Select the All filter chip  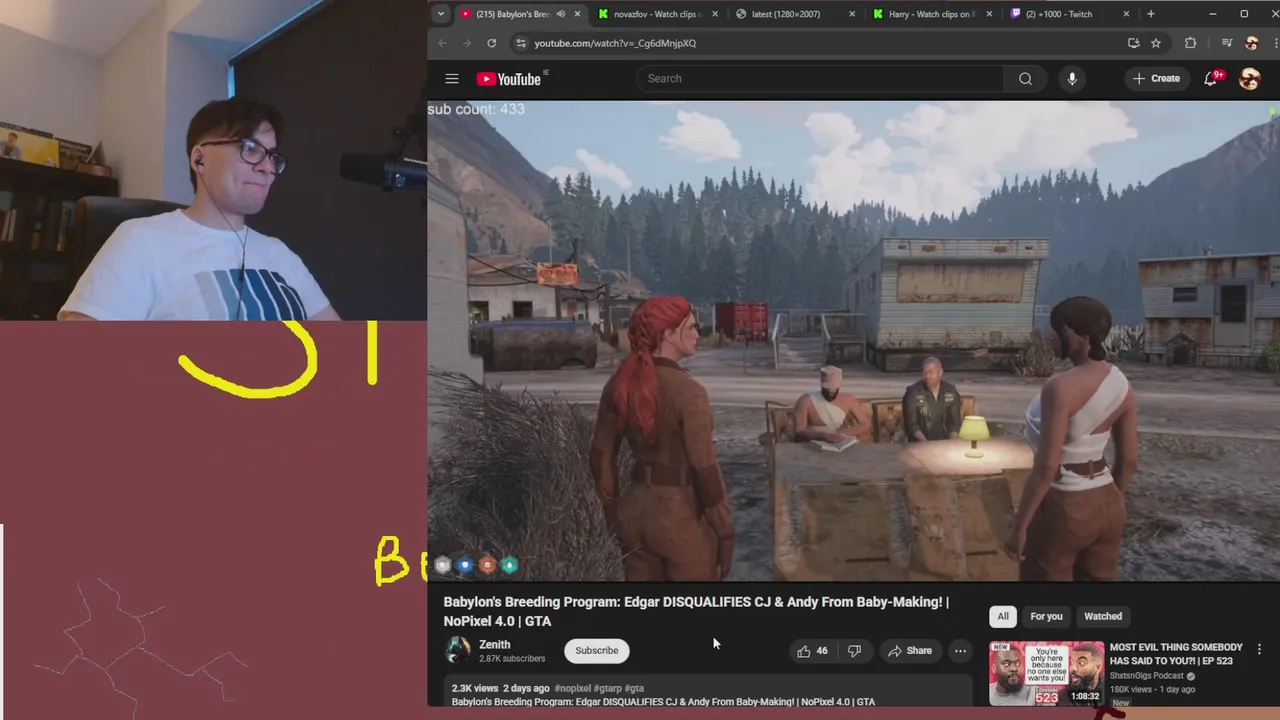[1003, 616]
